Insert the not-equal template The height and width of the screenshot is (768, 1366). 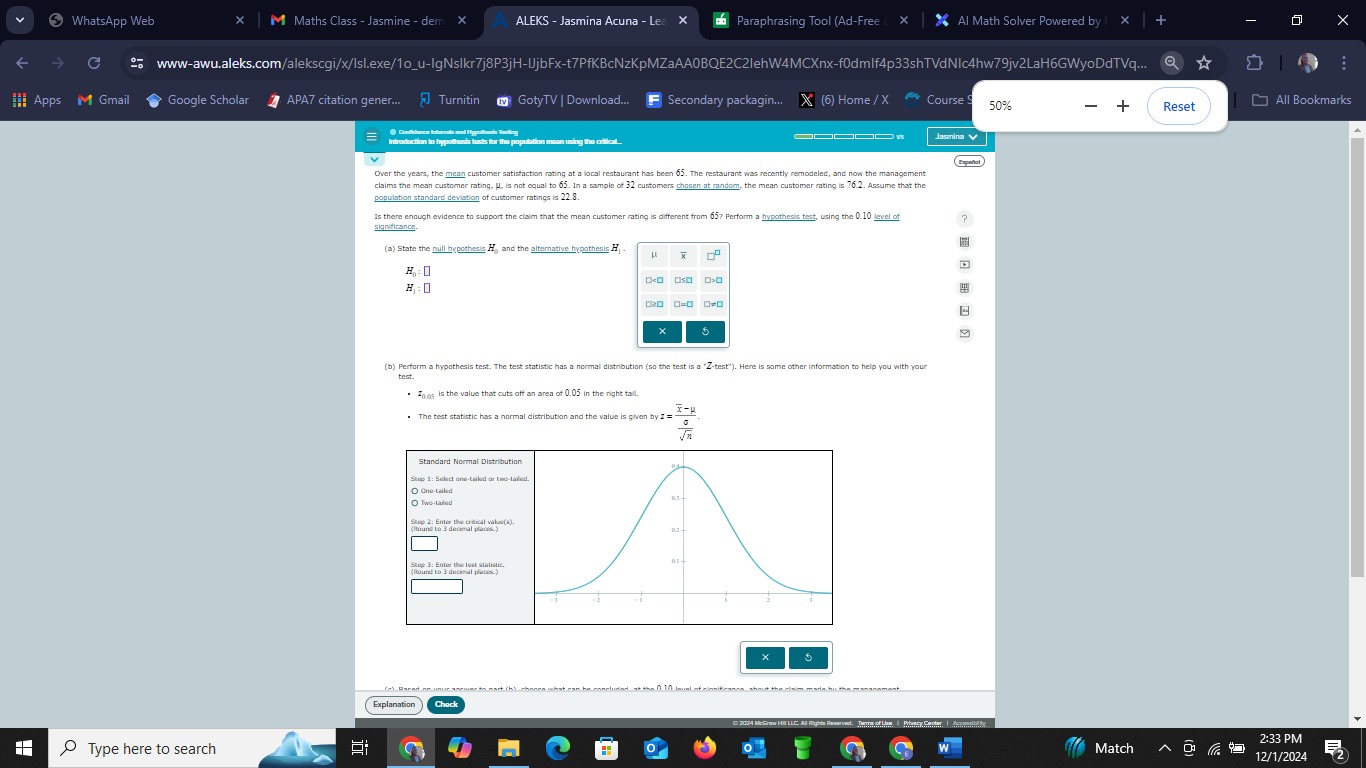713,304
